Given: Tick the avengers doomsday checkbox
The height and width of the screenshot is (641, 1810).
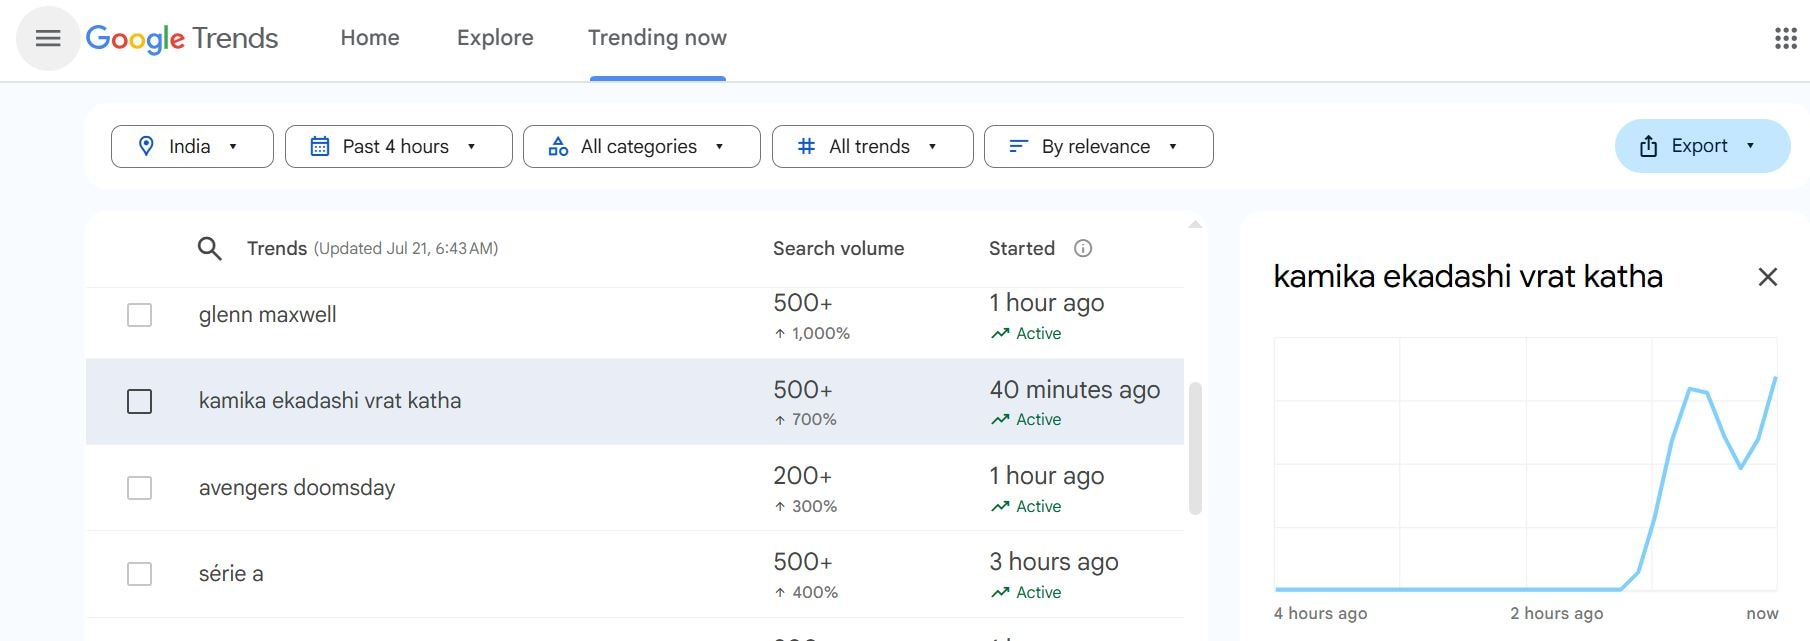Looking at the screenshot, I should (140, 488).
